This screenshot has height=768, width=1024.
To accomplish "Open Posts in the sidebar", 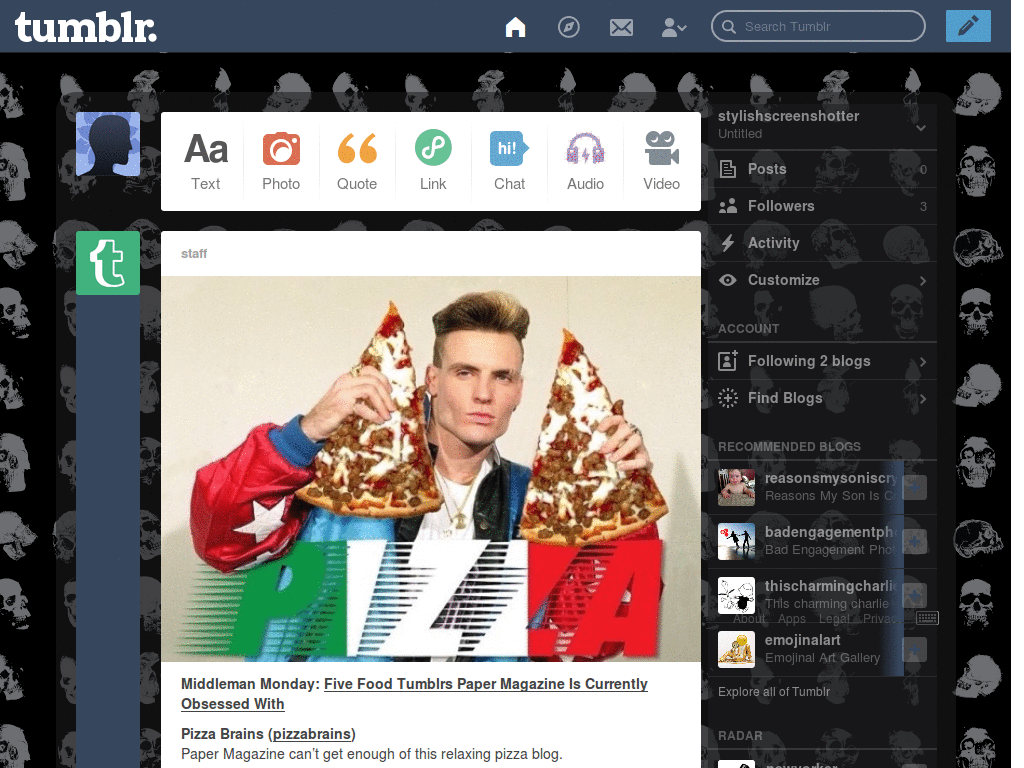I will point(823,169).
